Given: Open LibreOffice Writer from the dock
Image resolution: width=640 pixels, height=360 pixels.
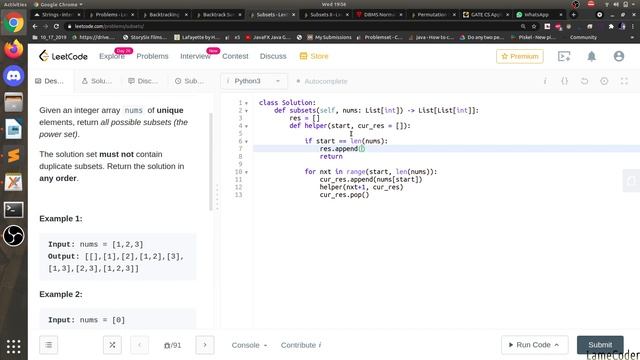Looking at the screenshot, I should (x=13, y=129).
